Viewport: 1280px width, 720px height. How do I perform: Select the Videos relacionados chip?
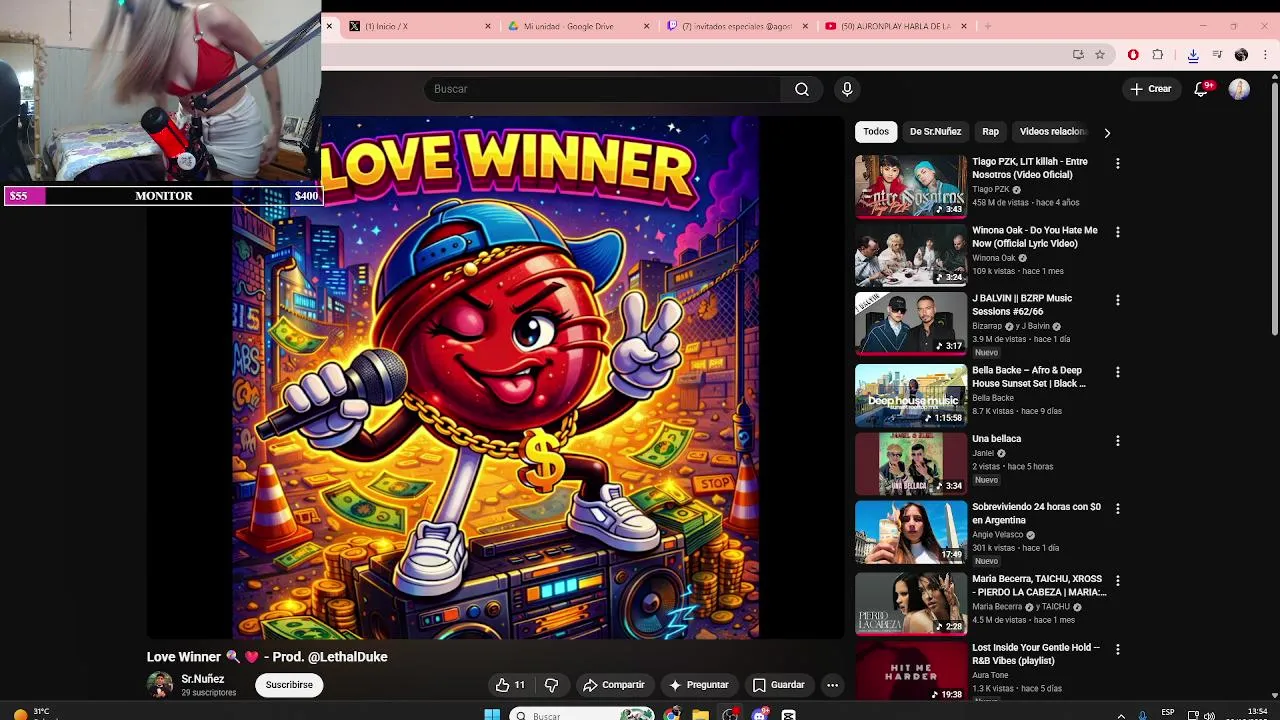1052,131
